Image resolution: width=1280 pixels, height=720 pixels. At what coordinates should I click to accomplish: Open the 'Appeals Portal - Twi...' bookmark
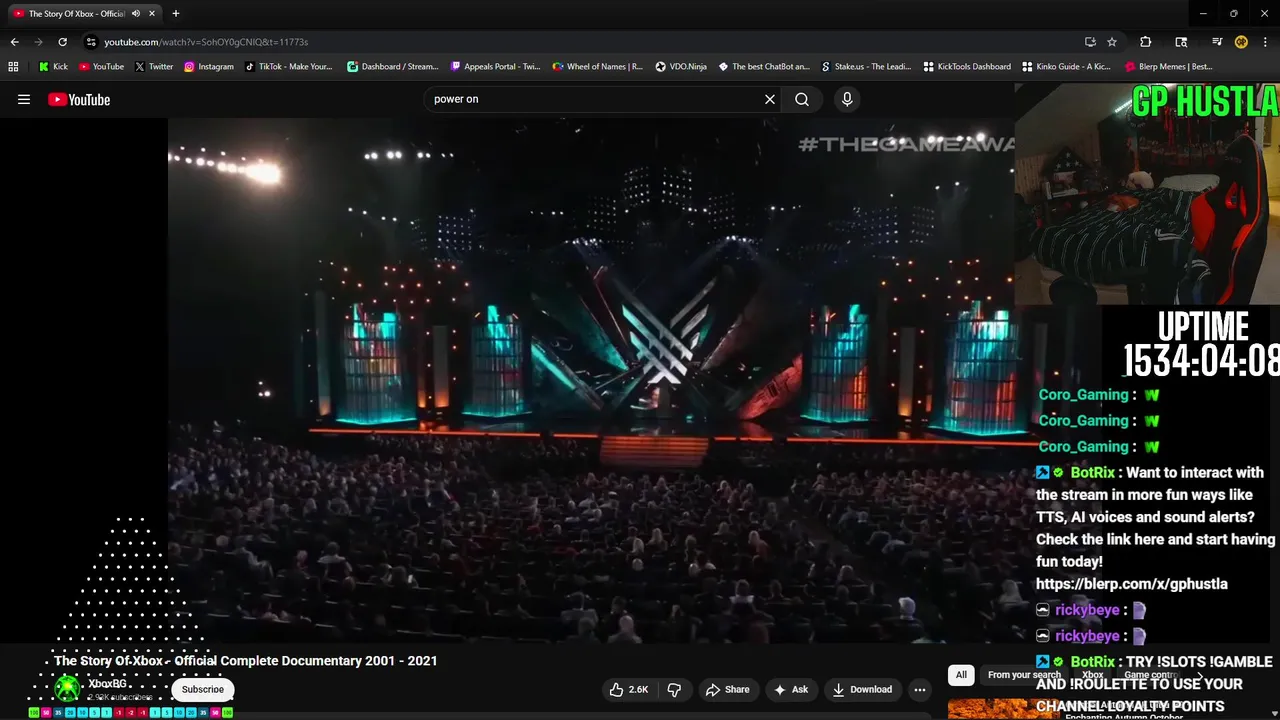[495, 67]
